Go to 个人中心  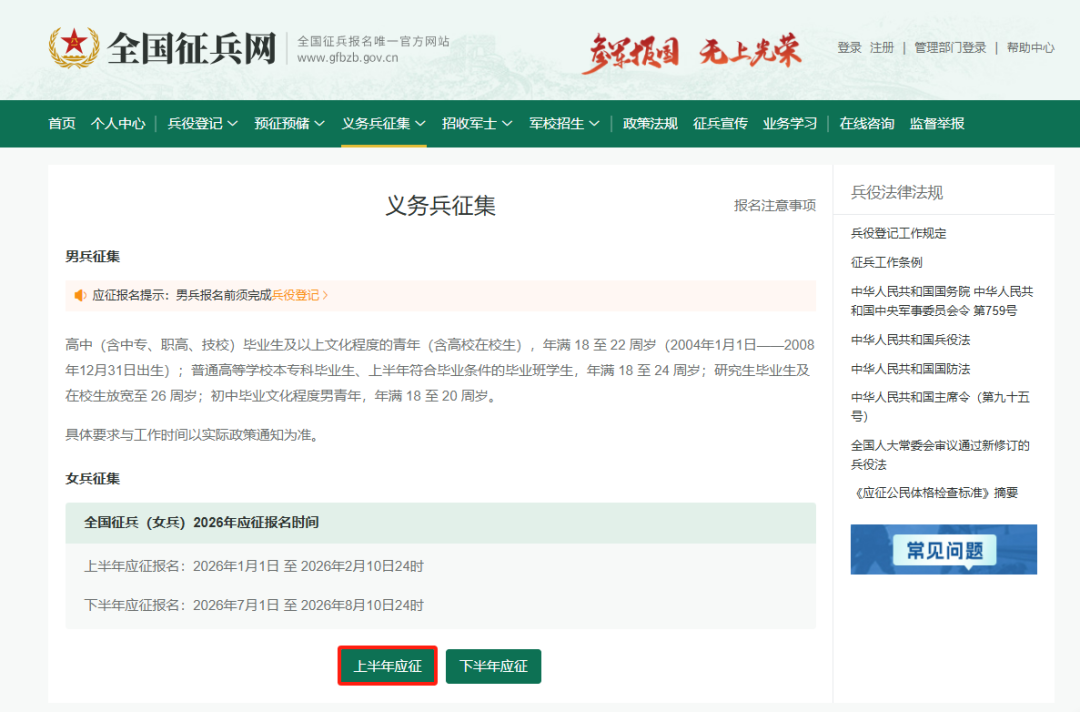pyautogui.click(x=118, y=123)
